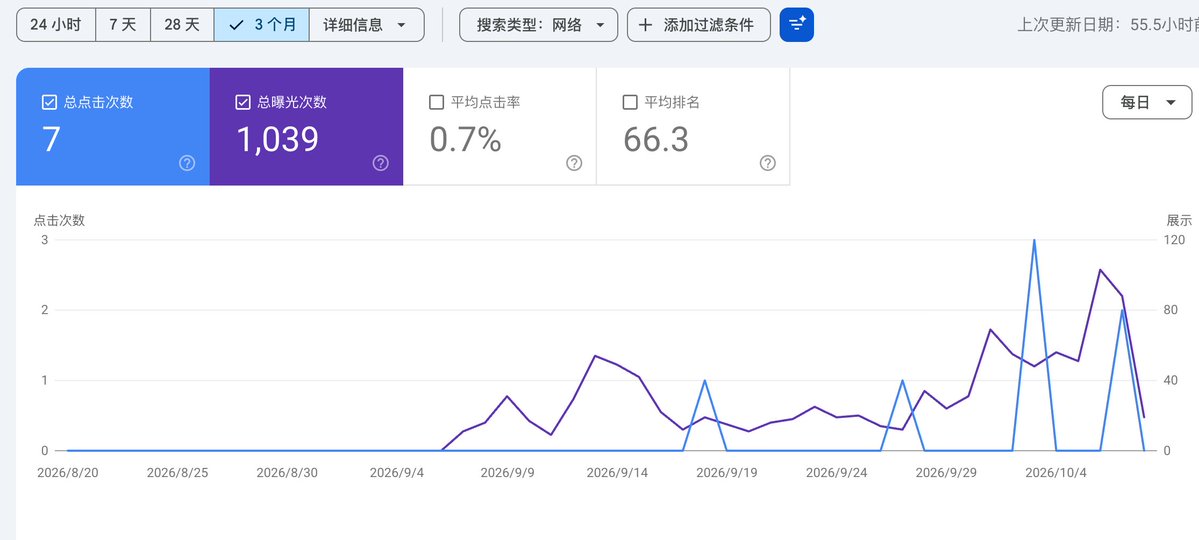The image size is (1199, 540).
Task: Click the 2026/8/25 axis date label
Action: pyautogui.click(x=177, y=473)
